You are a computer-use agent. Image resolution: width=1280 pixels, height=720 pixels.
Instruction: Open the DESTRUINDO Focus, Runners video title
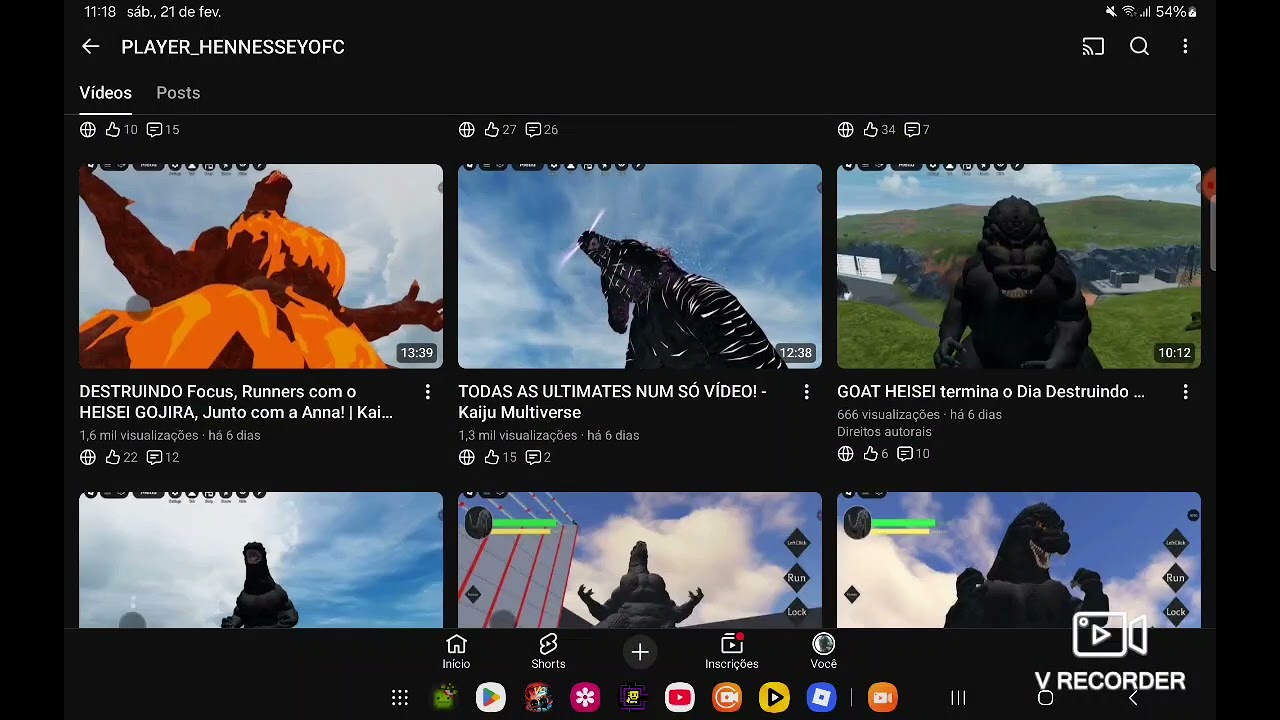236,402
